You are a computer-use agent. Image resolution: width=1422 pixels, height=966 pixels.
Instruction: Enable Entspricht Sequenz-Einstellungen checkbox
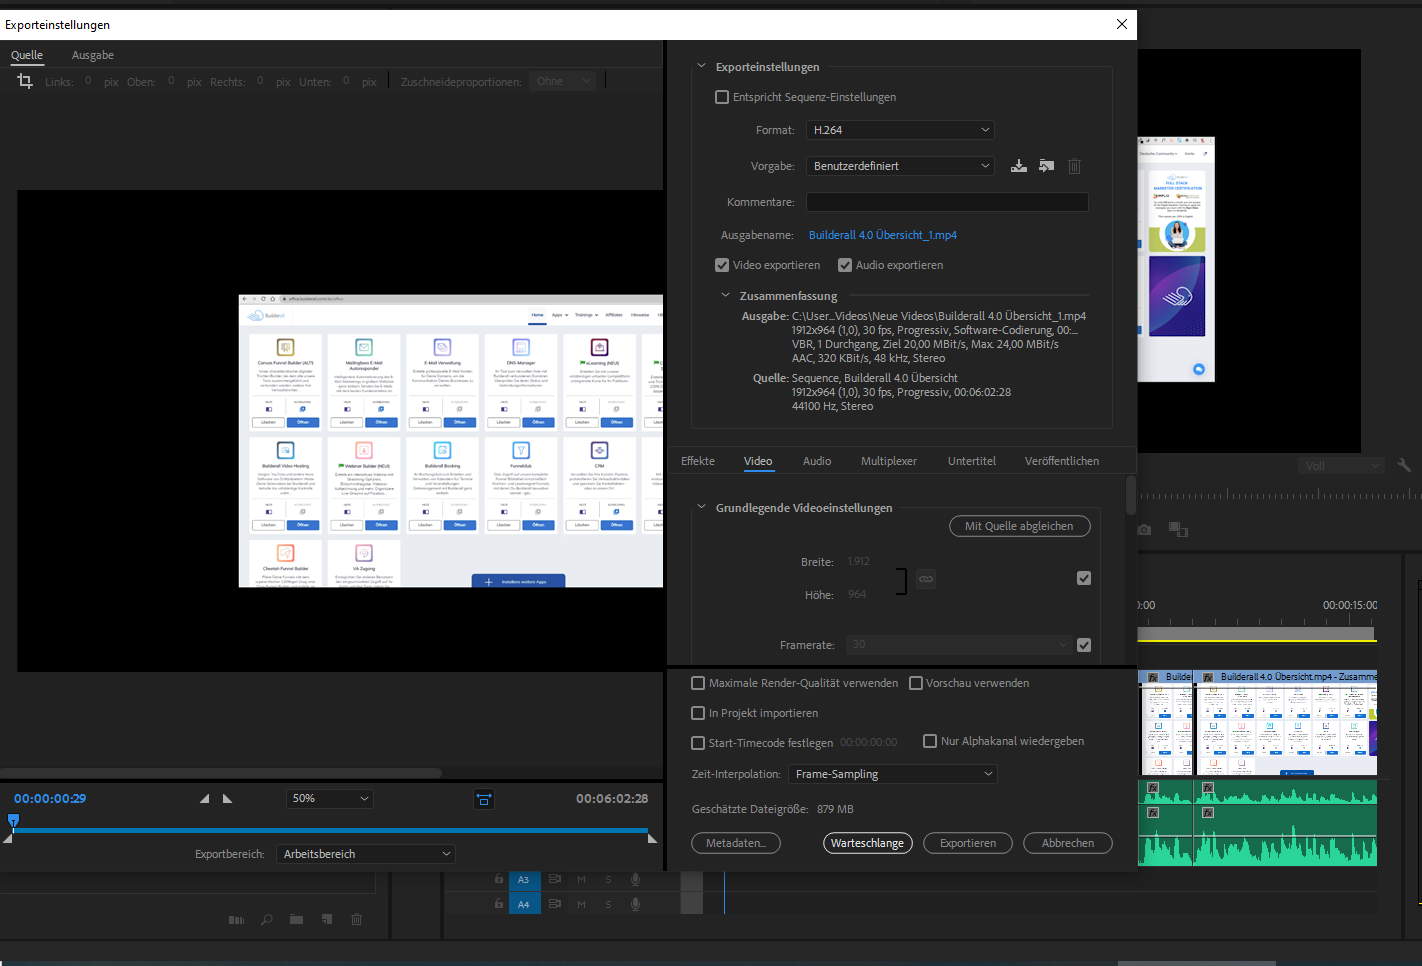[x=722, y=97]
